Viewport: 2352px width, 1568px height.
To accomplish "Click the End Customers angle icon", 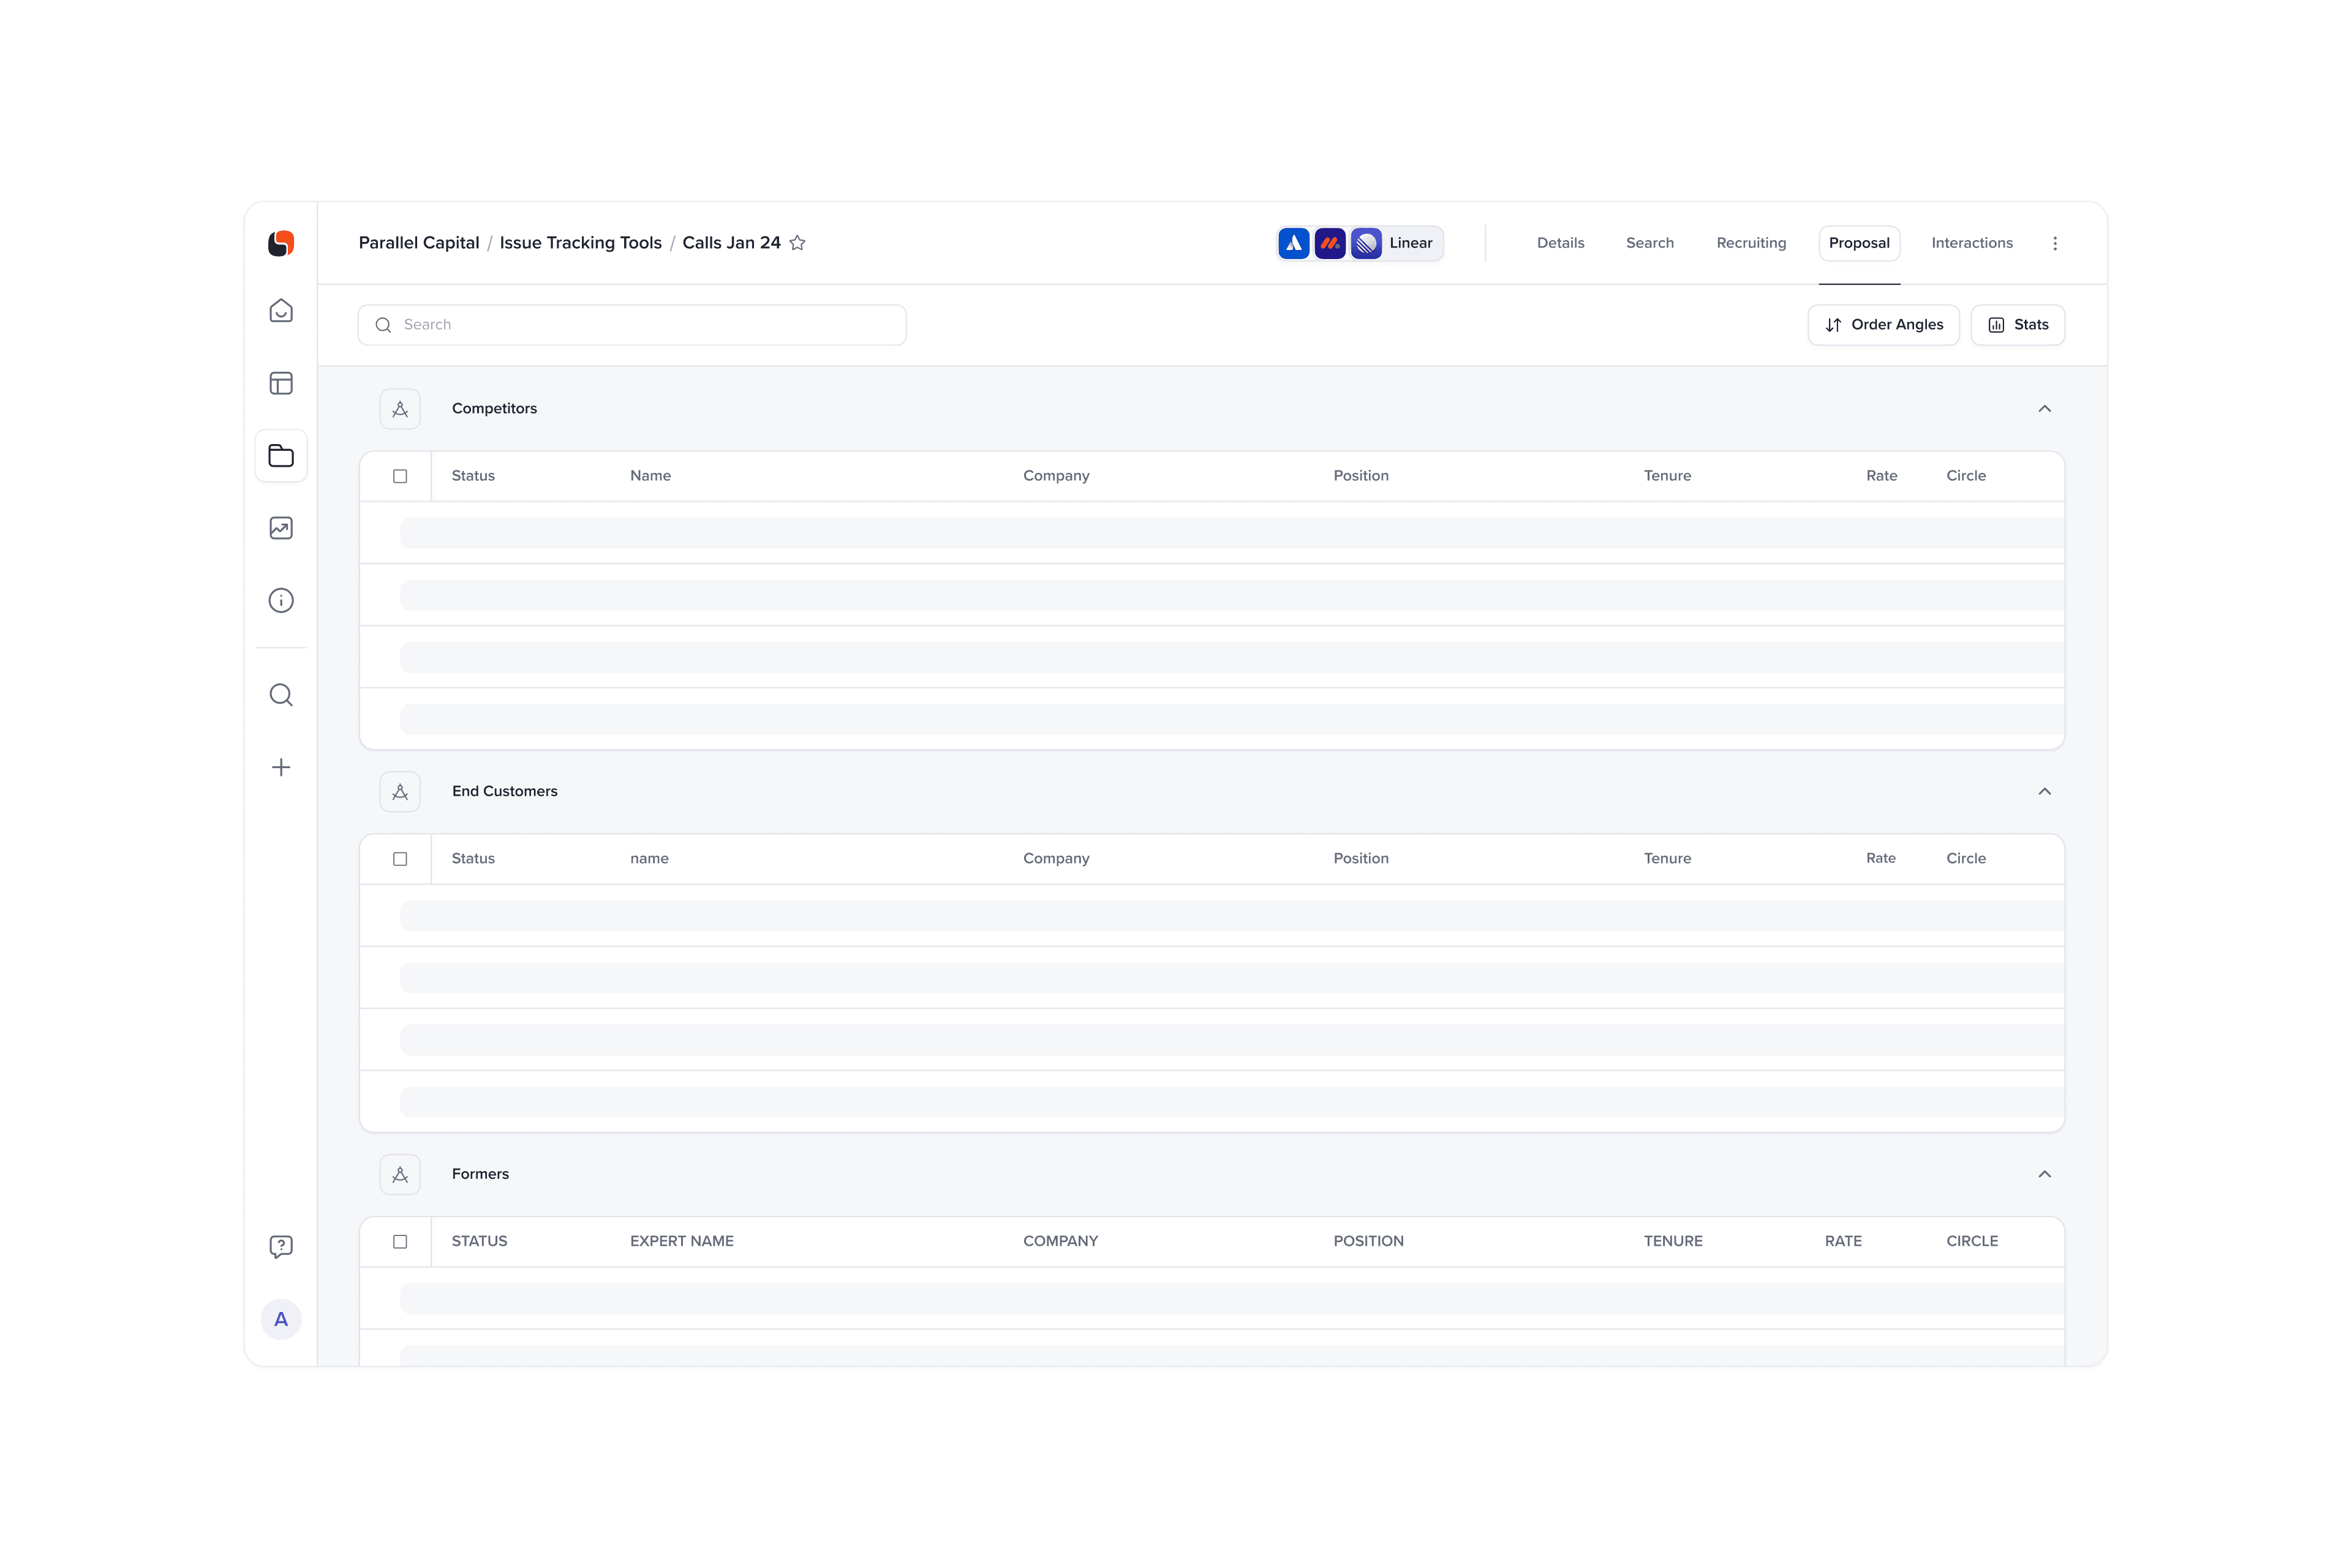I will click(x=400, y=792).
